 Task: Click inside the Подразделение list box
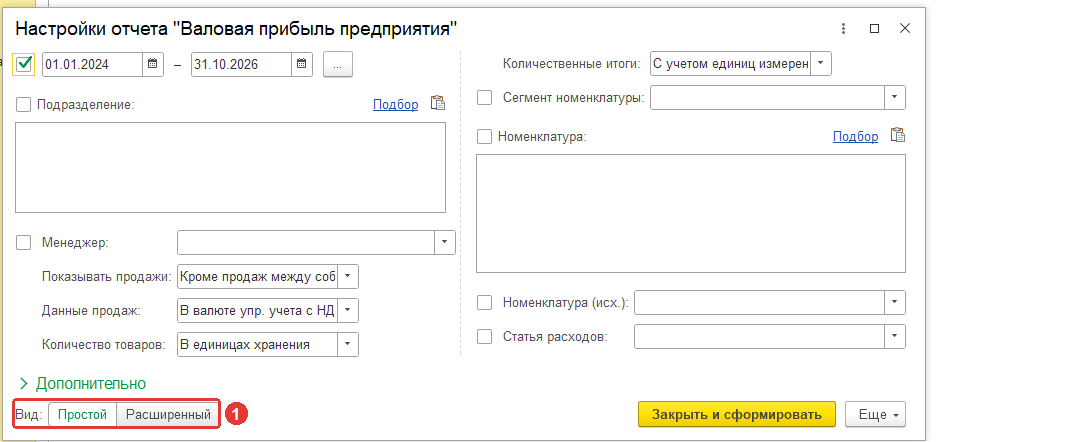[230, 167]
